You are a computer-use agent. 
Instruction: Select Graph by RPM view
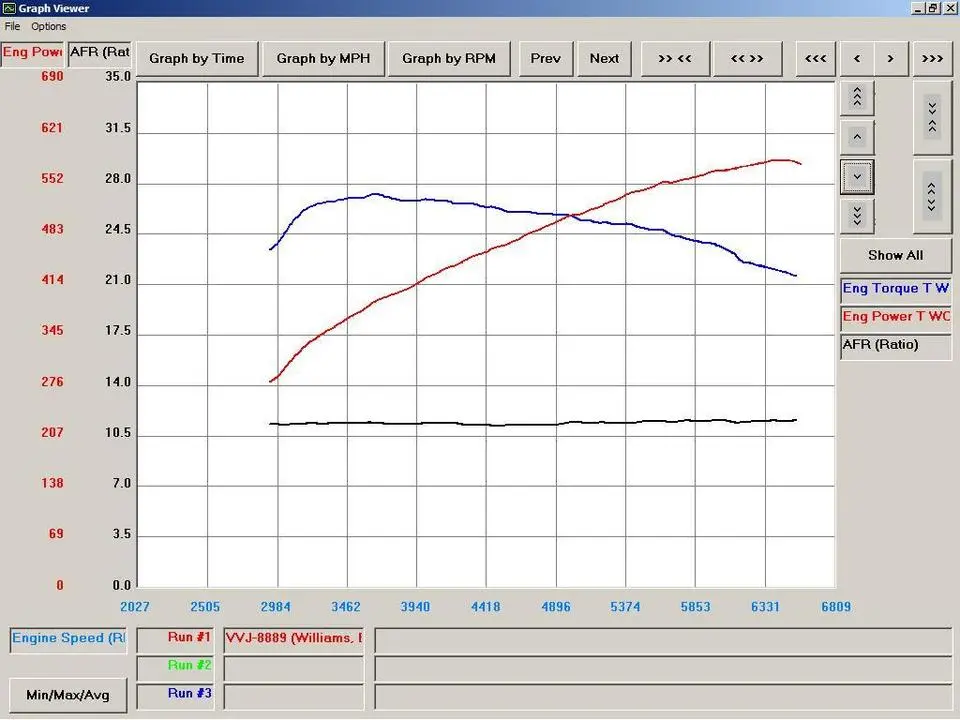[449, 59]
